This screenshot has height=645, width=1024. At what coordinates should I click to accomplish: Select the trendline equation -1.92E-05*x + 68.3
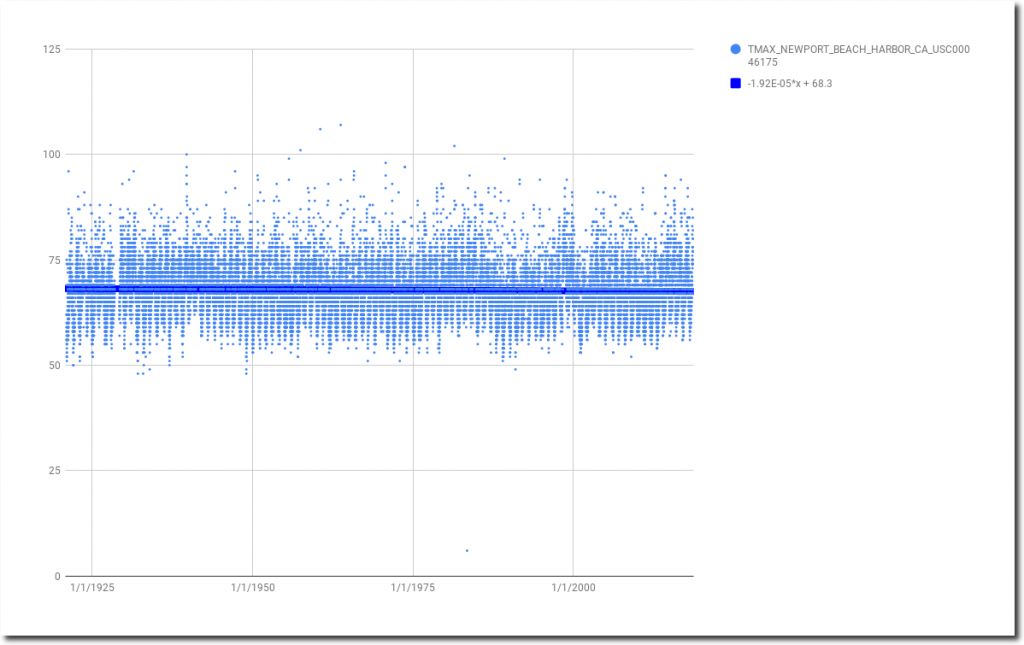point(790,84)
